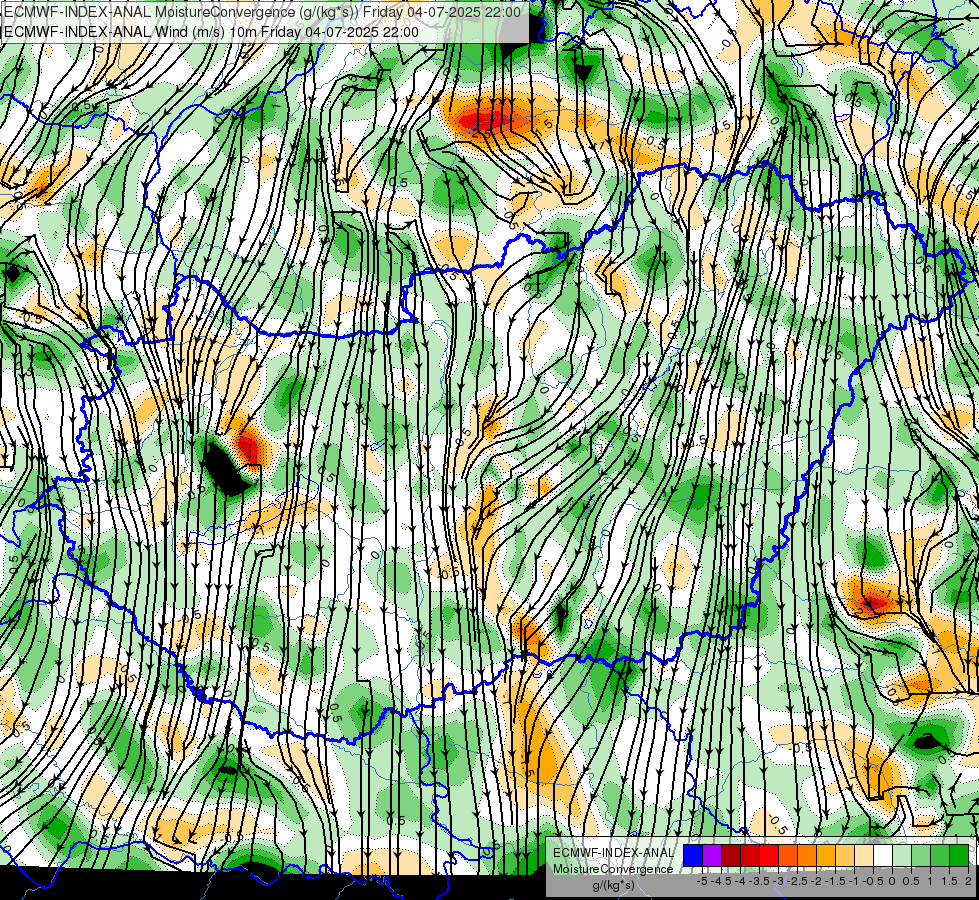Click the legend title 'ECMWF-INDEX-ANAL'
The image size is (979, 900).
(x=613, y=853)
